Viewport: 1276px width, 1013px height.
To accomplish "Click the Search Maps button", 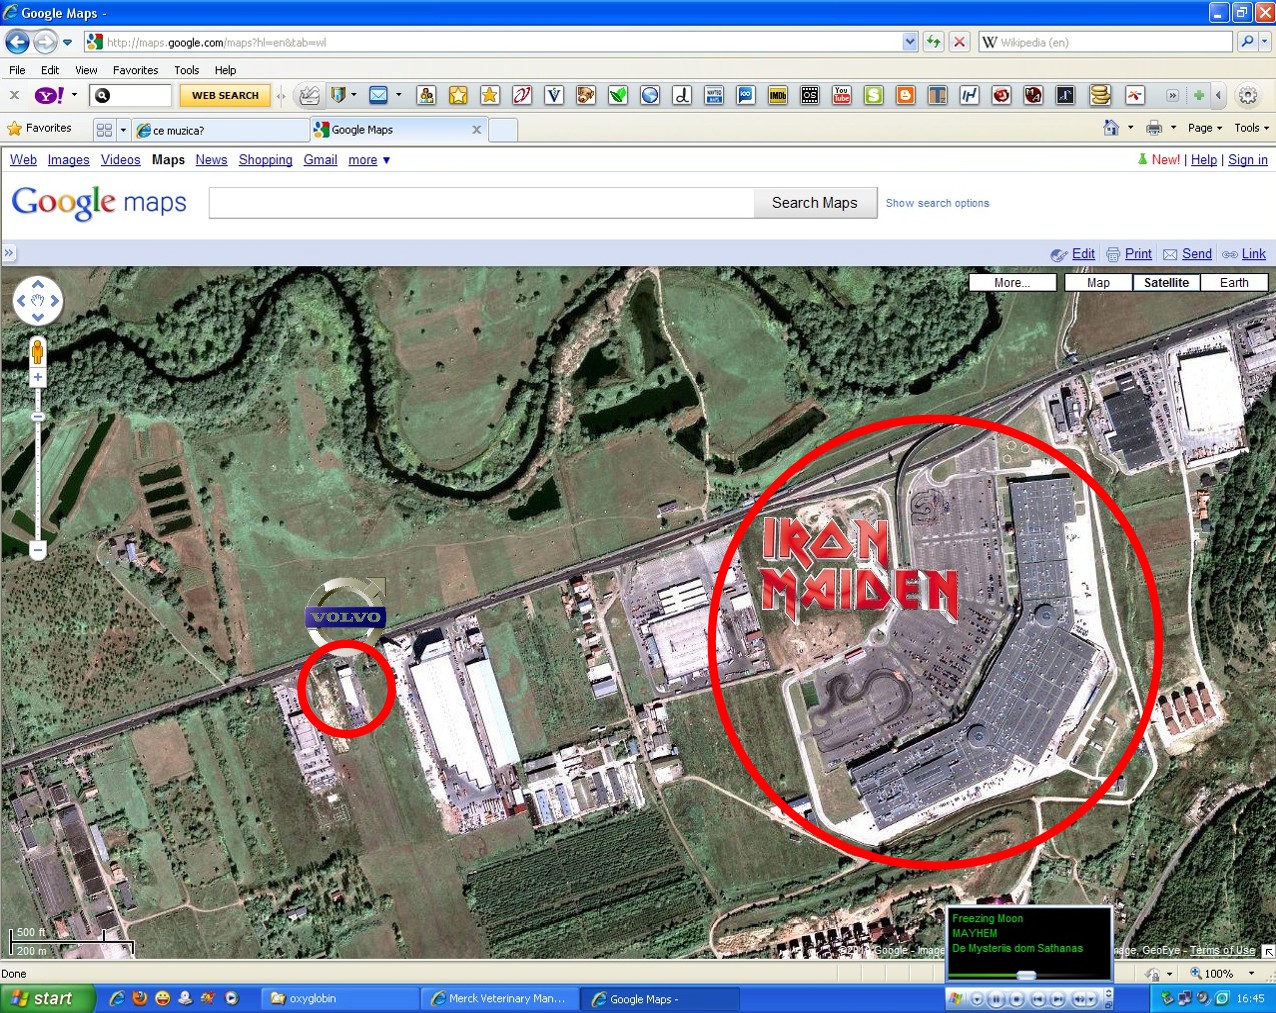I will tap(815, 203).
